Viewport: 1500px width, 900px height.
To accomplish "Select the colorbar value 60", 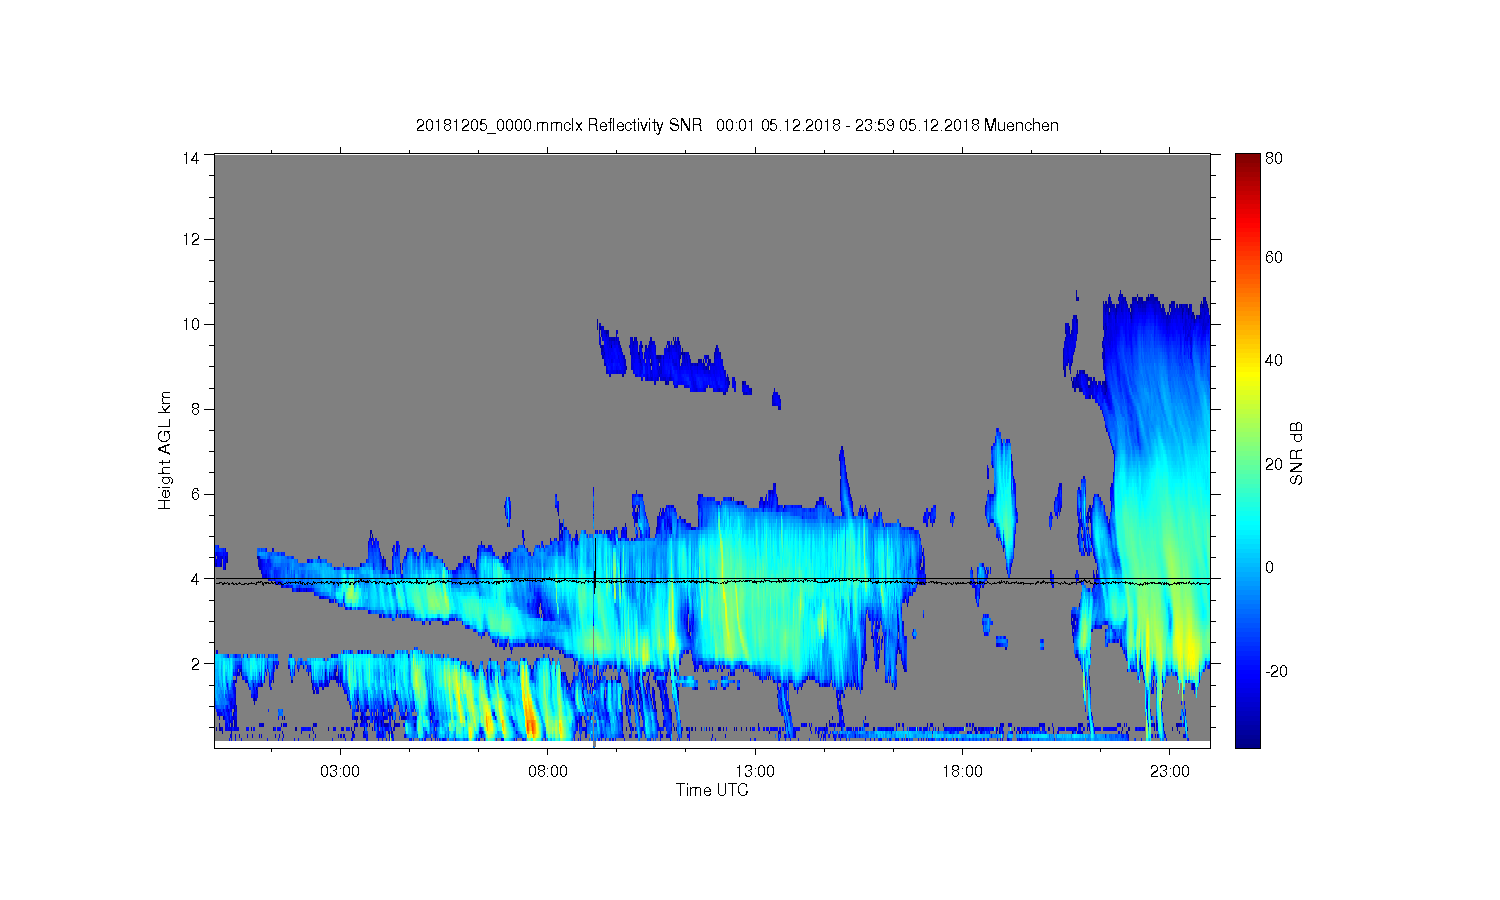I will (x=1274, y=257).
